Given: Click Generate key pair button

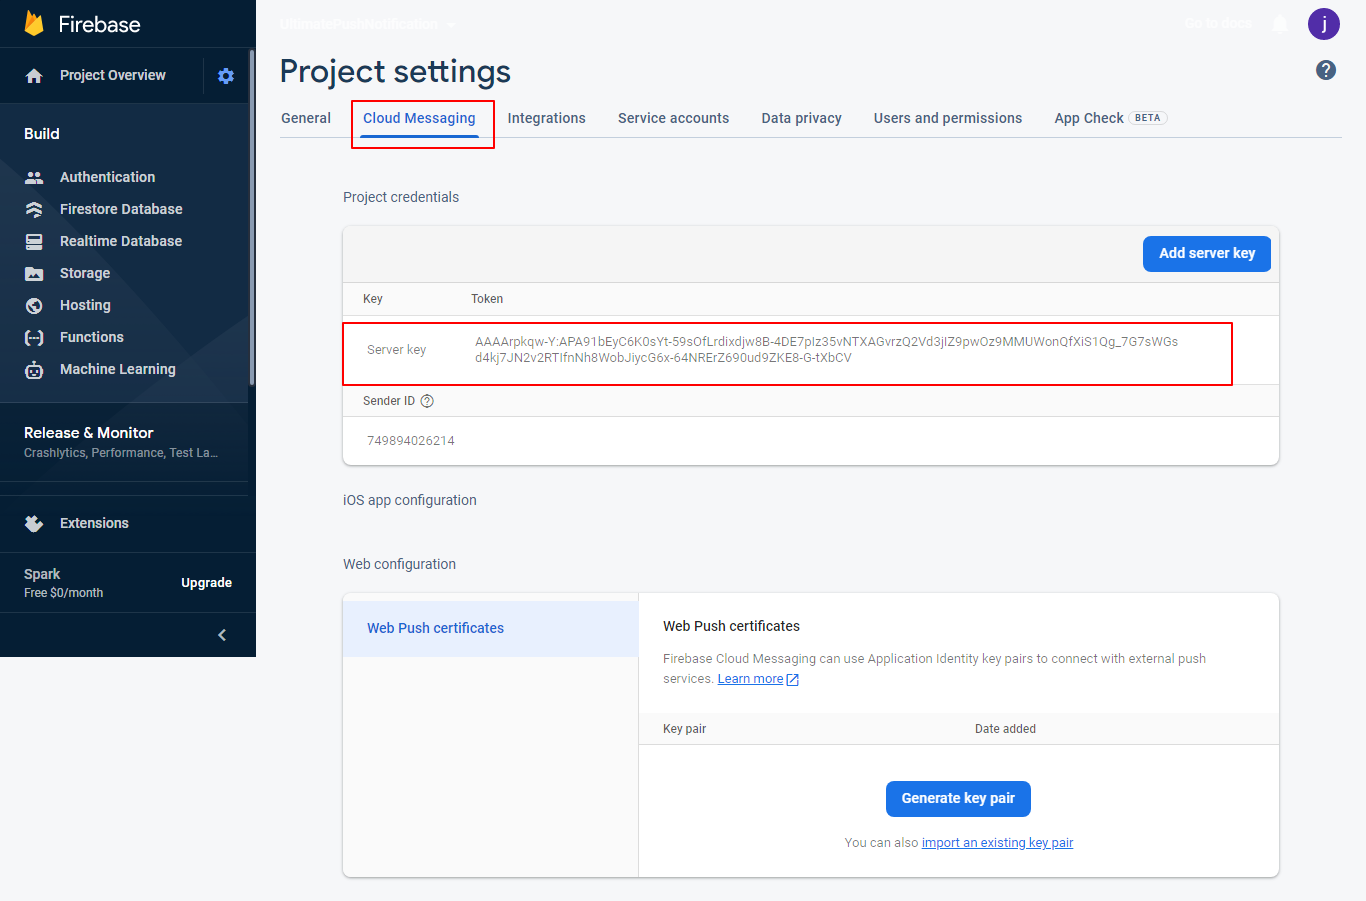Looking at the screenshot, I should (x=958, y=799).
